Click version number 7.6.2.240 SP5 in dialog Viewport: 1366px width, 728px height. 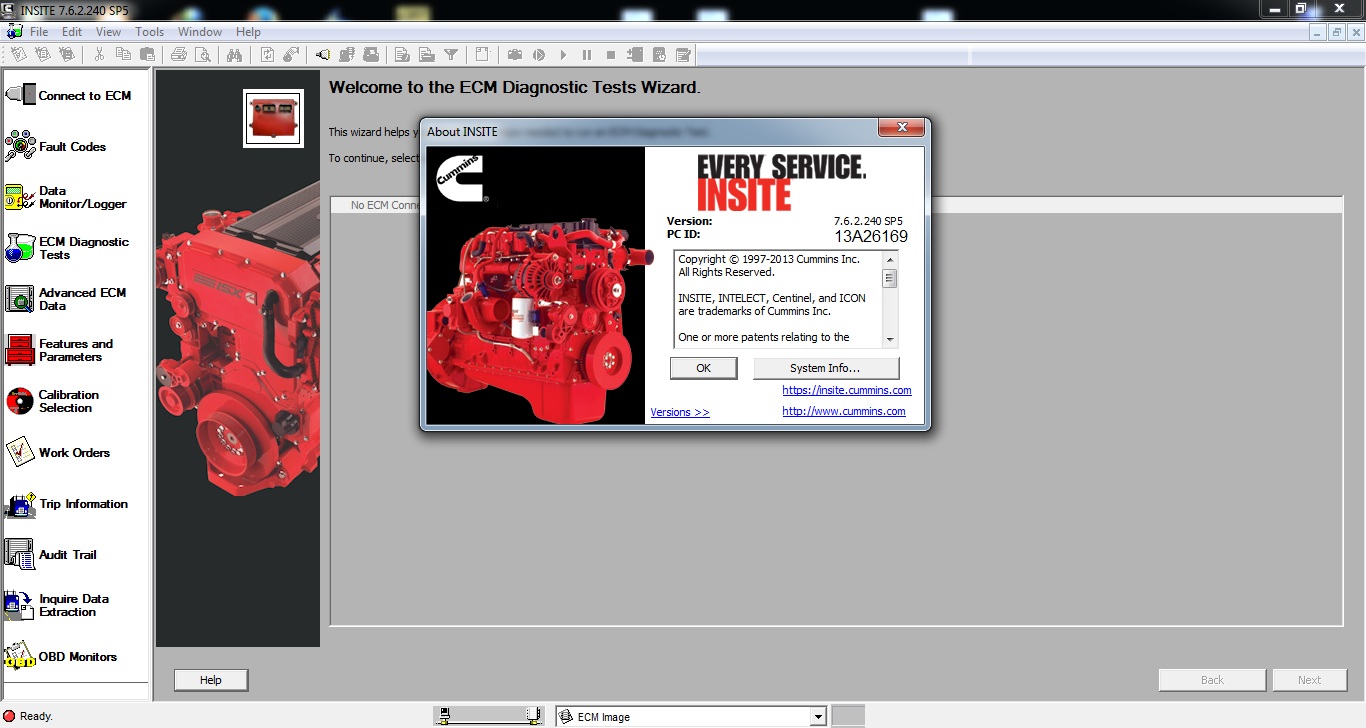pos(869,221)
